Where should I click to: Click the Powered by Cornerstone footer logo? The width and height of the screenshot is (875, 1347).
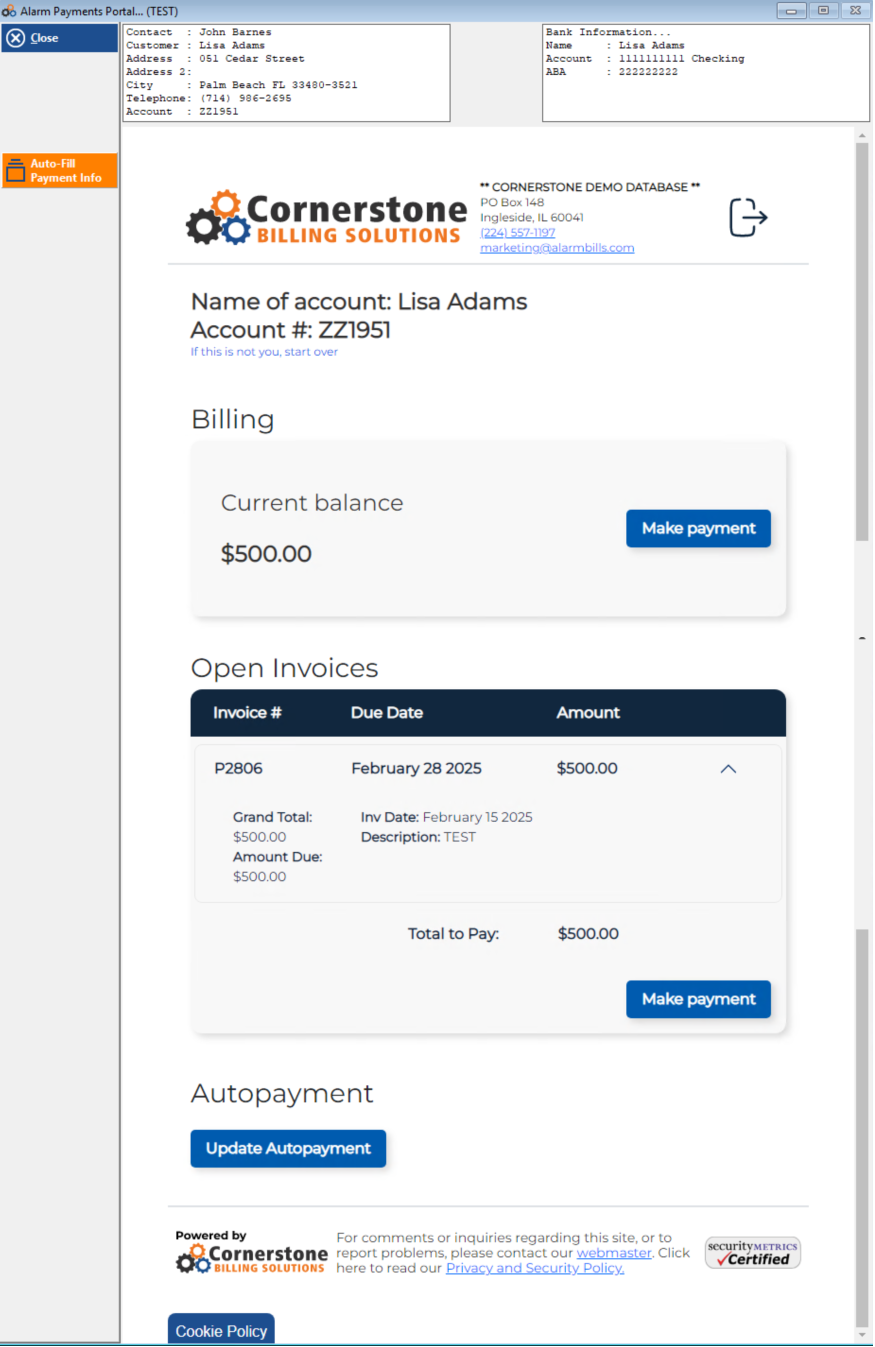click(251, 1252)
